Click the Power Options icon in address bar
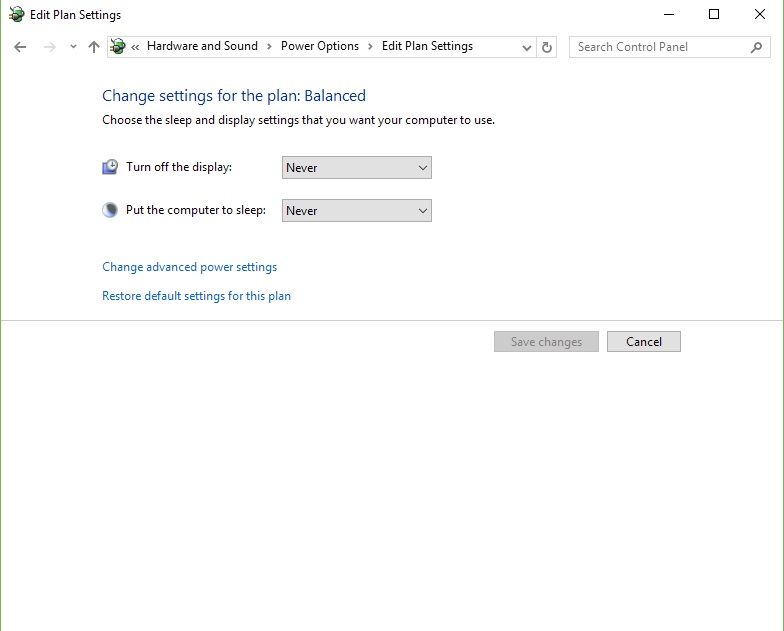The width and height of the screenshot is (784, 631). pyautogui.click(x=118, y=46)
